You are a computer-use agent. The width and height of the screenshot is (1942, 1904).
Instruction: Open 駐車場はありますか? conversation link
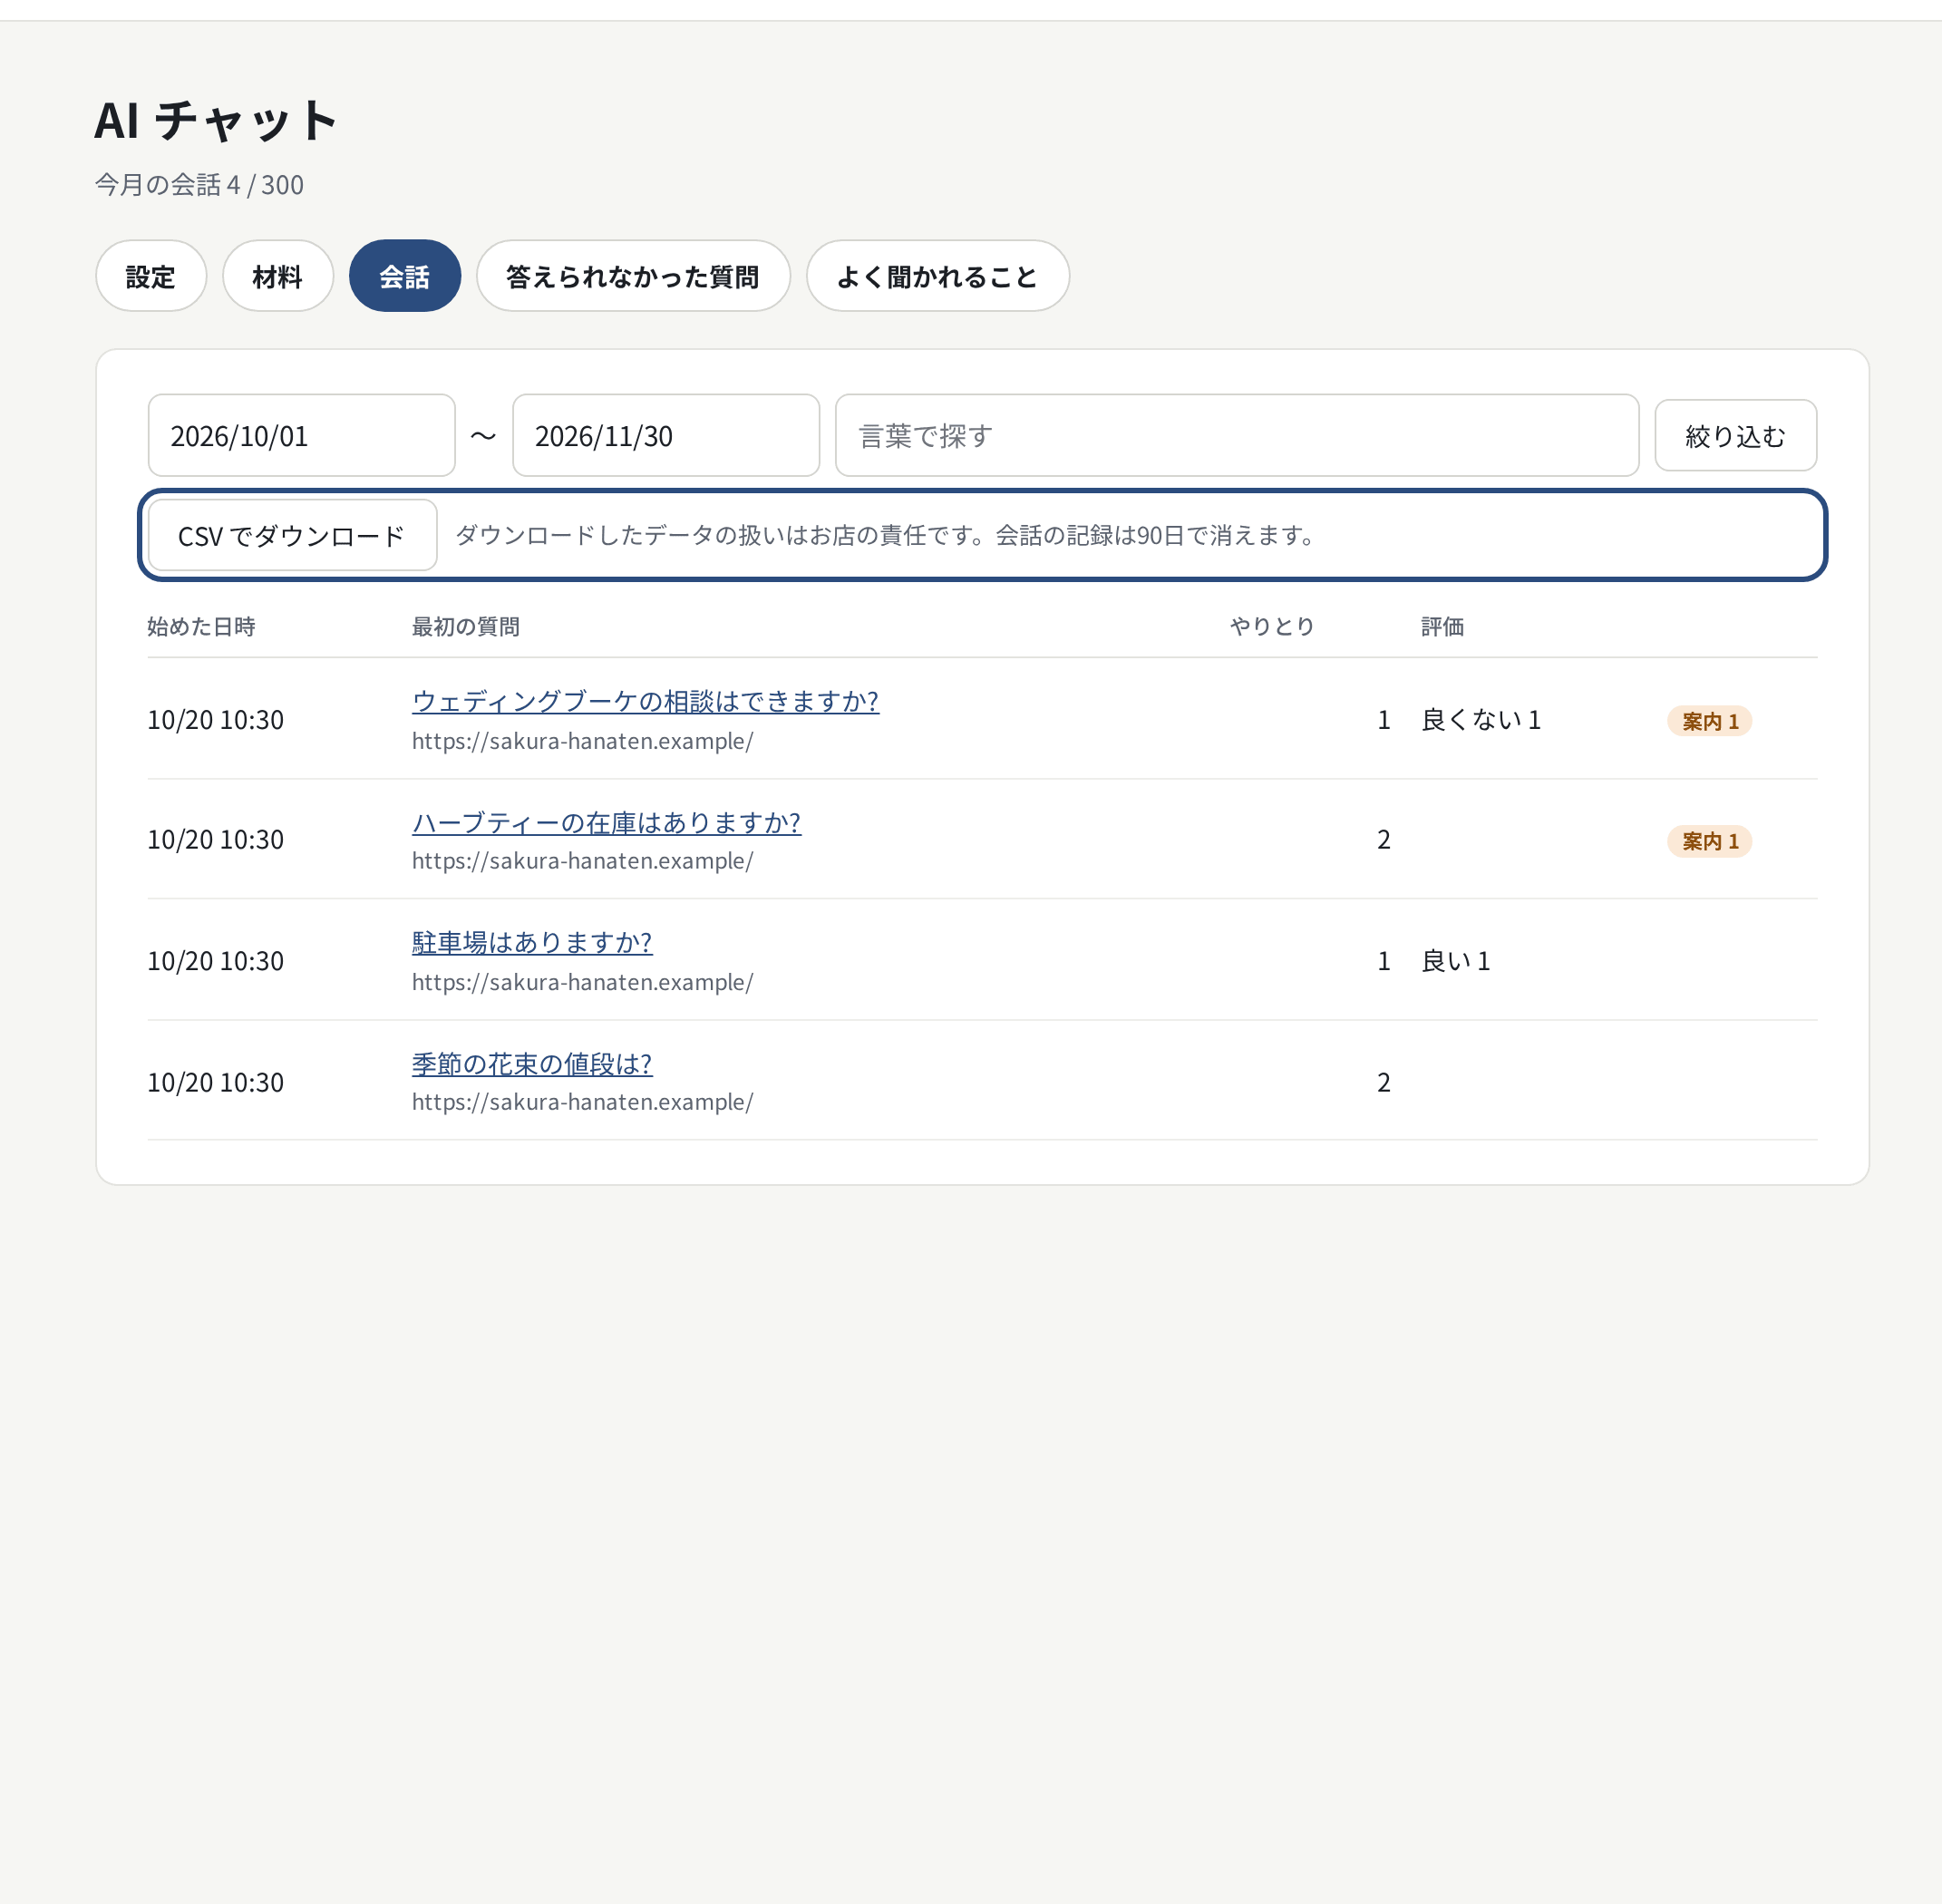pos(532,942)
